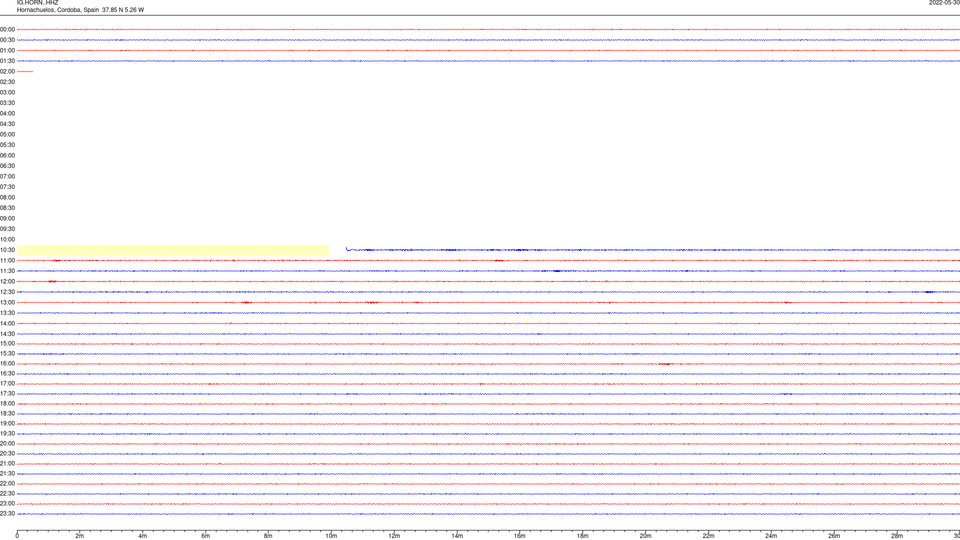Select the 15:00 time label
The image size is (960, 540).
coord(7,343)
